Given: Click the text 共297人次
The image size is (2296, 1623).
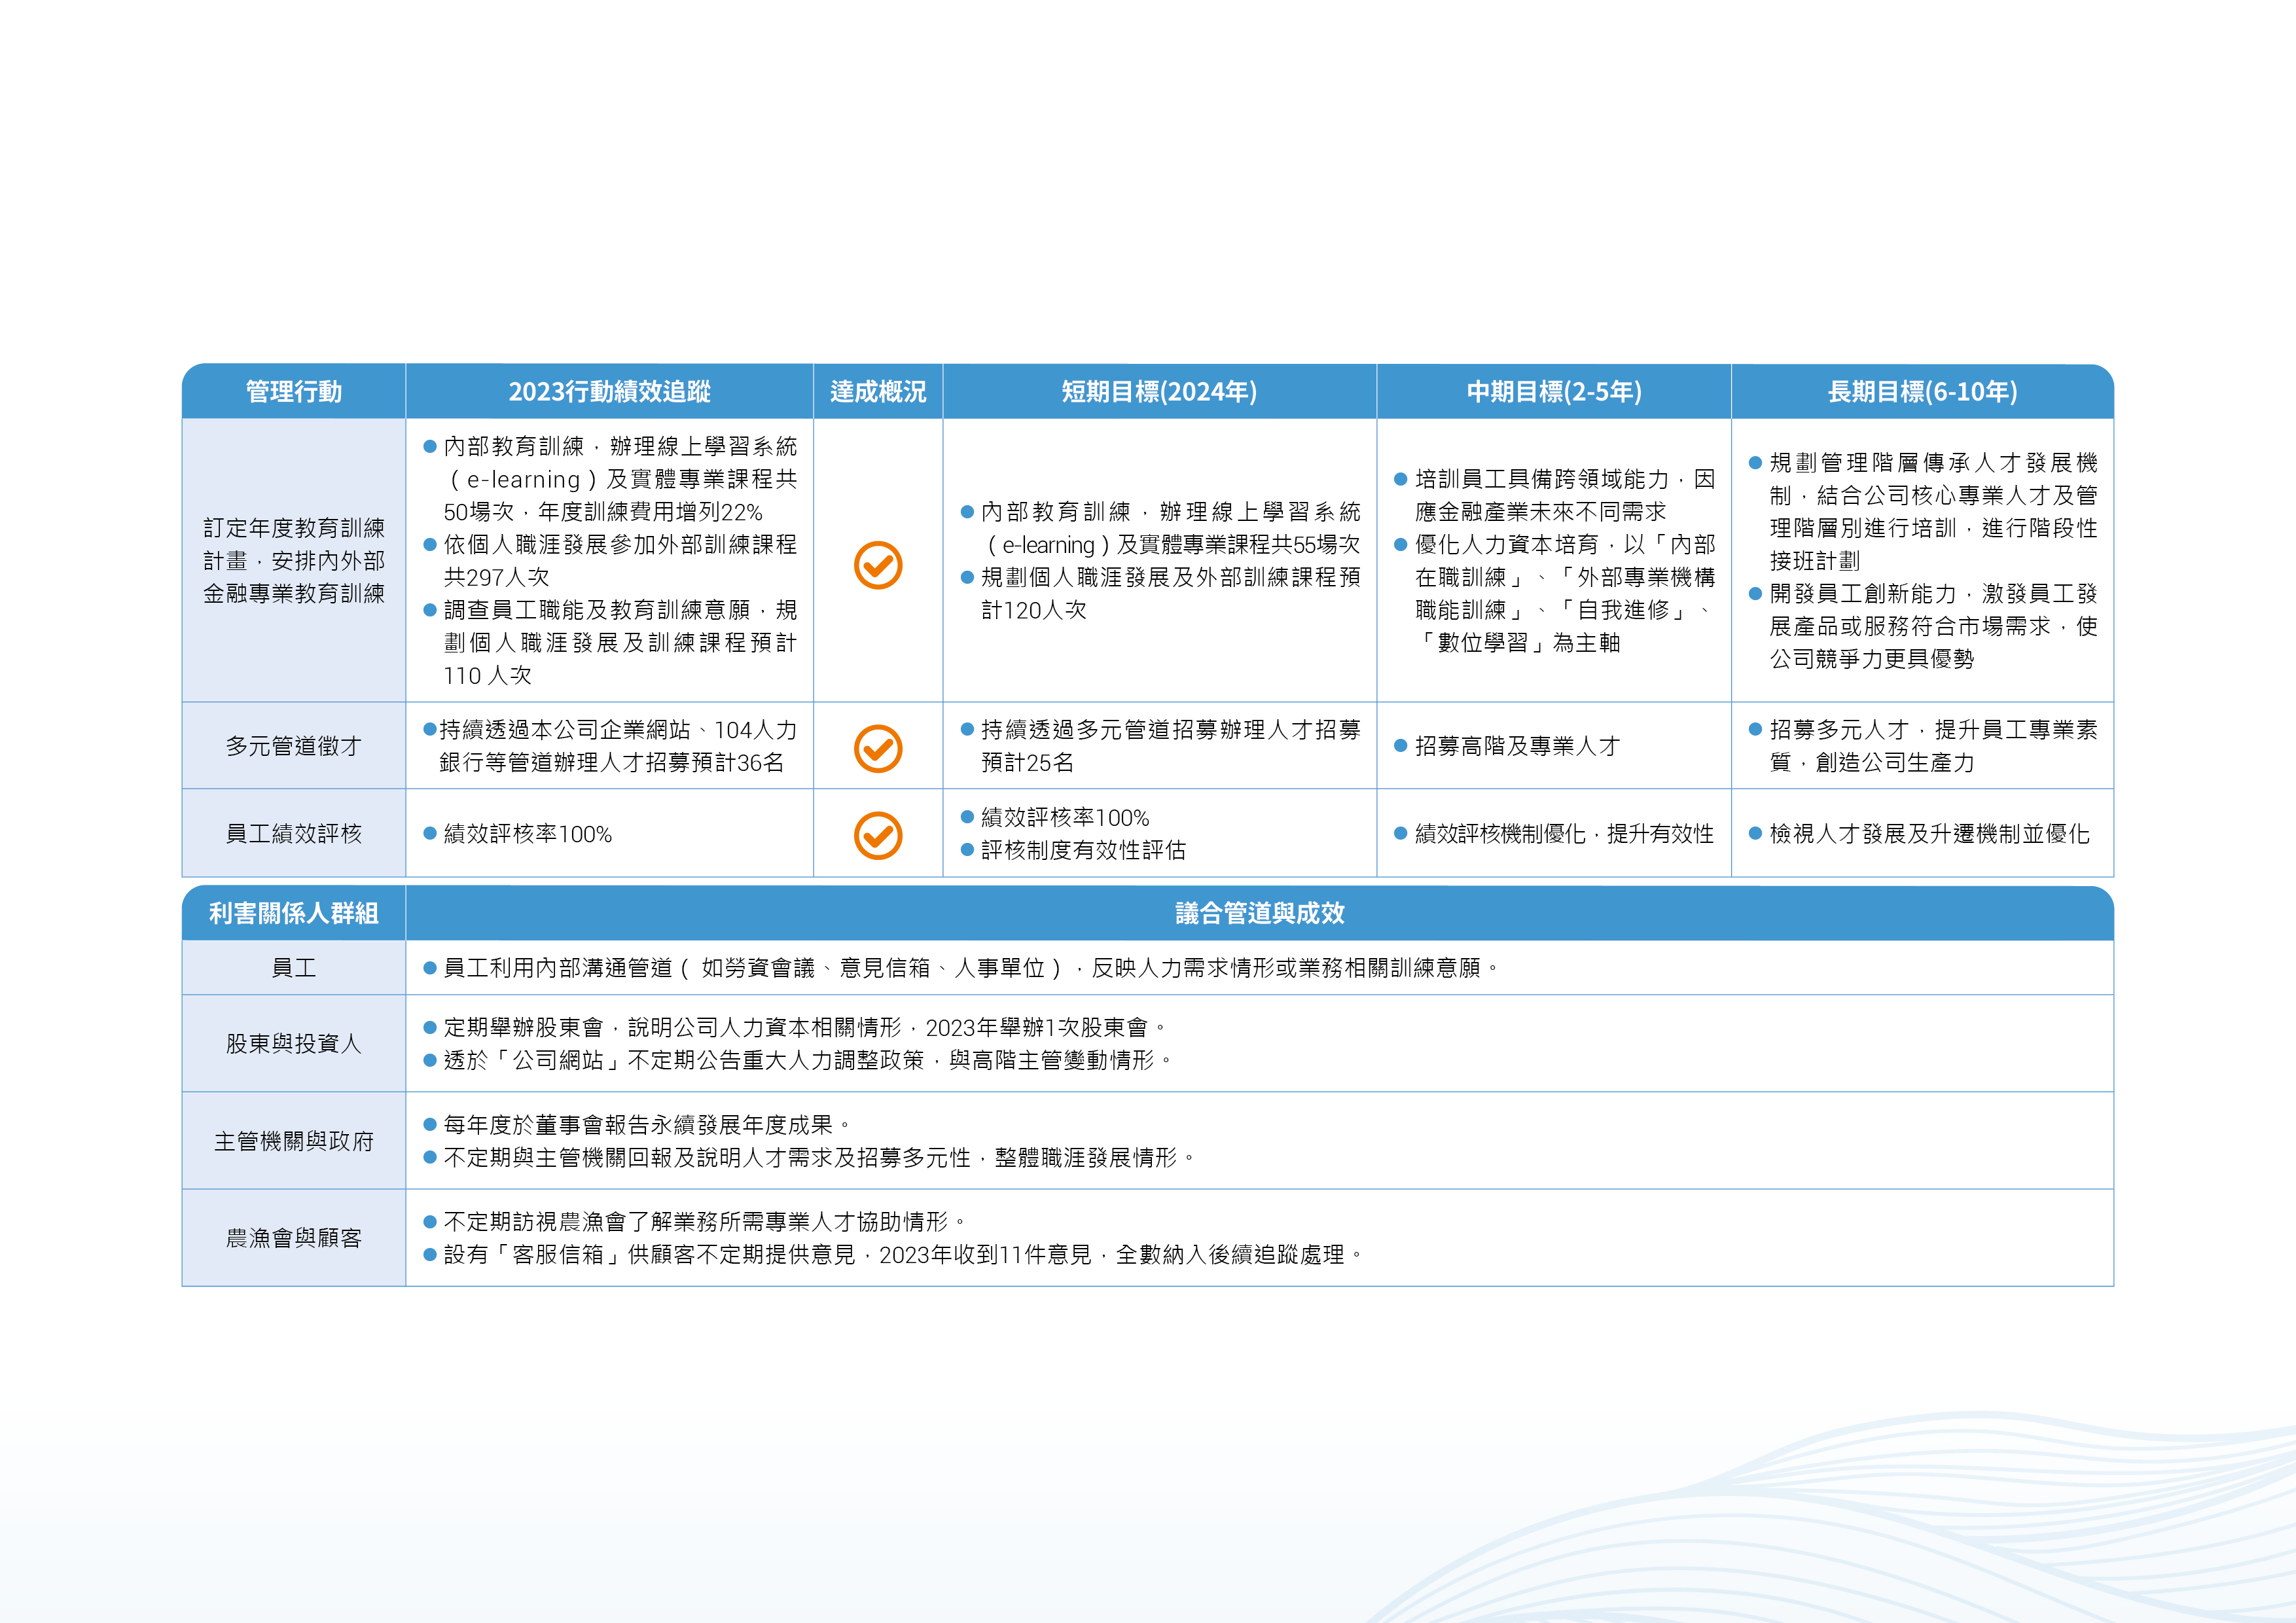Looking at the screenshot, I should 497,577.
